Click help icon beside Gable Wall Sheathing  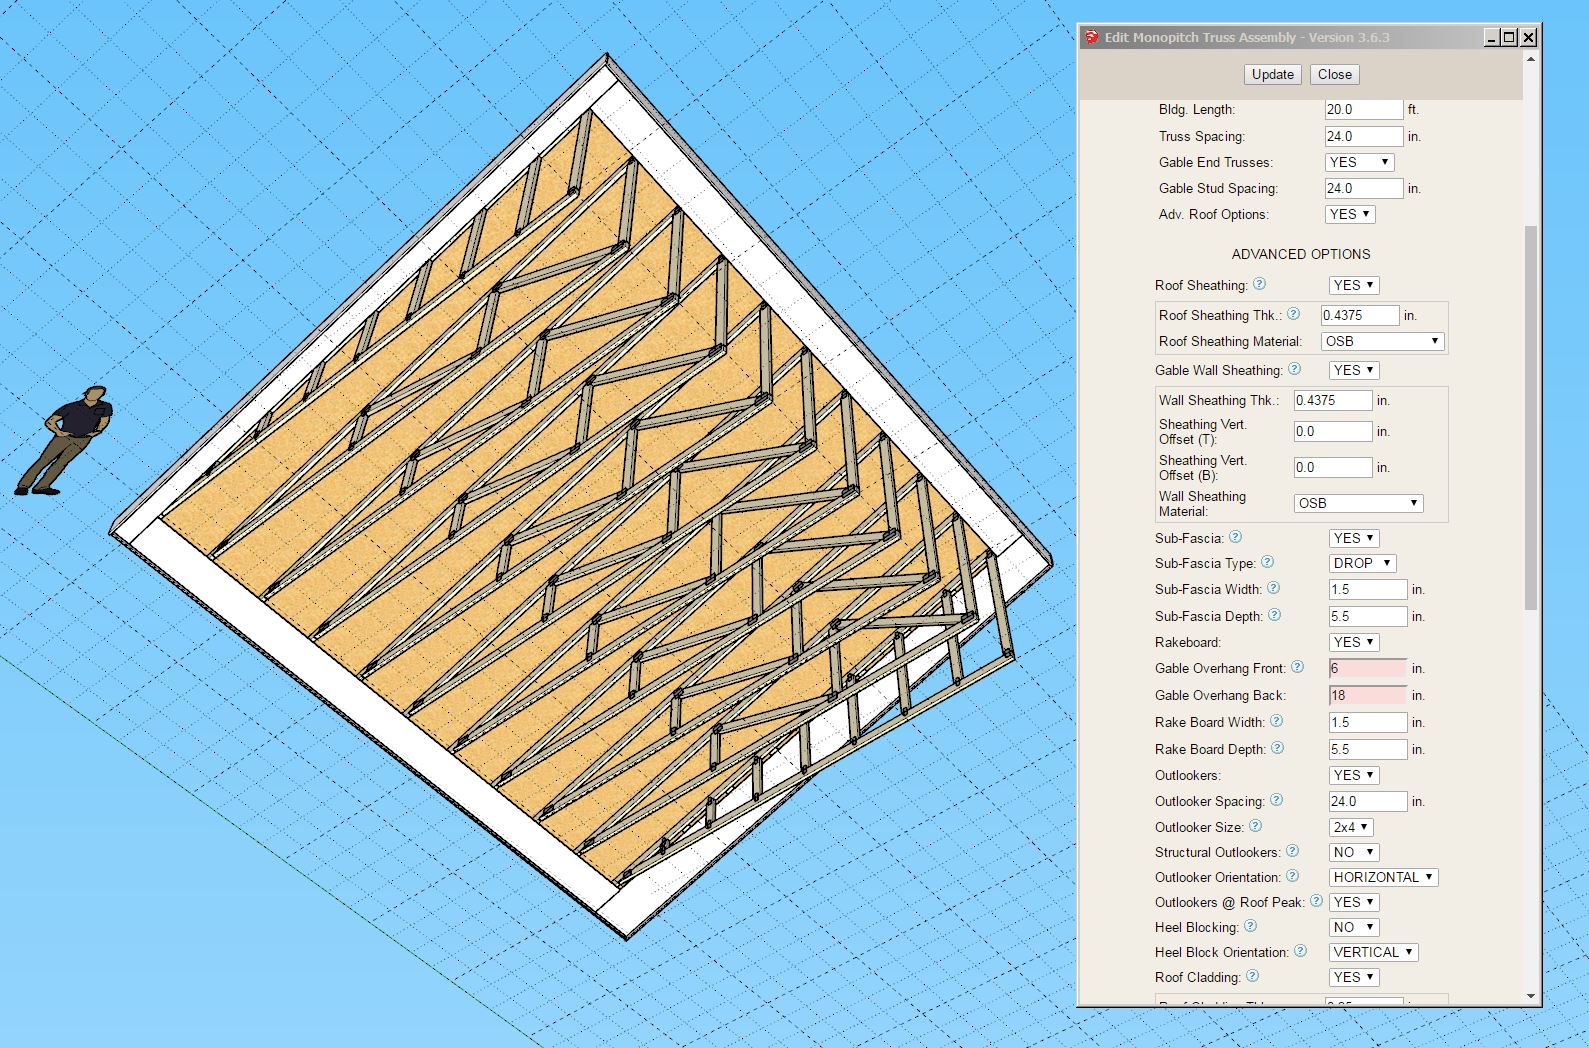click(x=1295, y=369)
